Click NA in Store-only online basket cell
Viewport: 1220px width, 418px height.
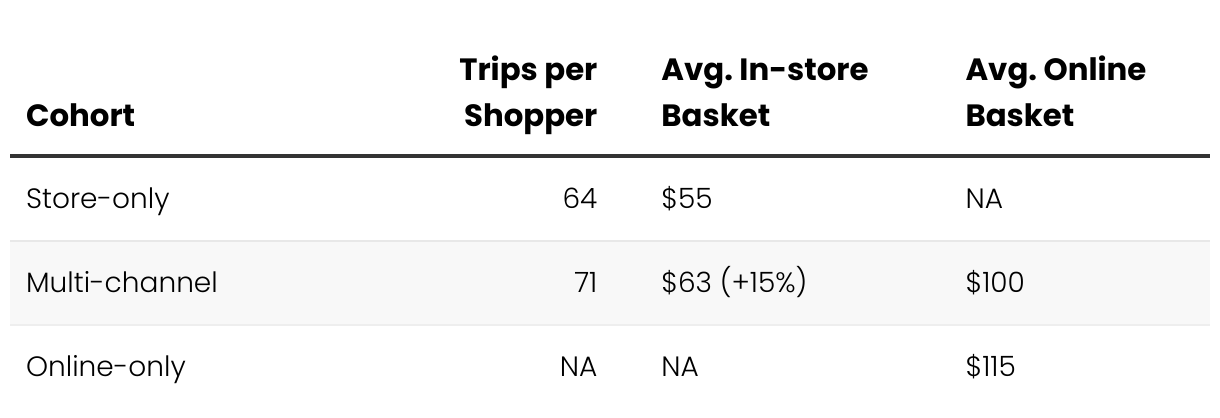pyautogui.click(x=983, y=198)
